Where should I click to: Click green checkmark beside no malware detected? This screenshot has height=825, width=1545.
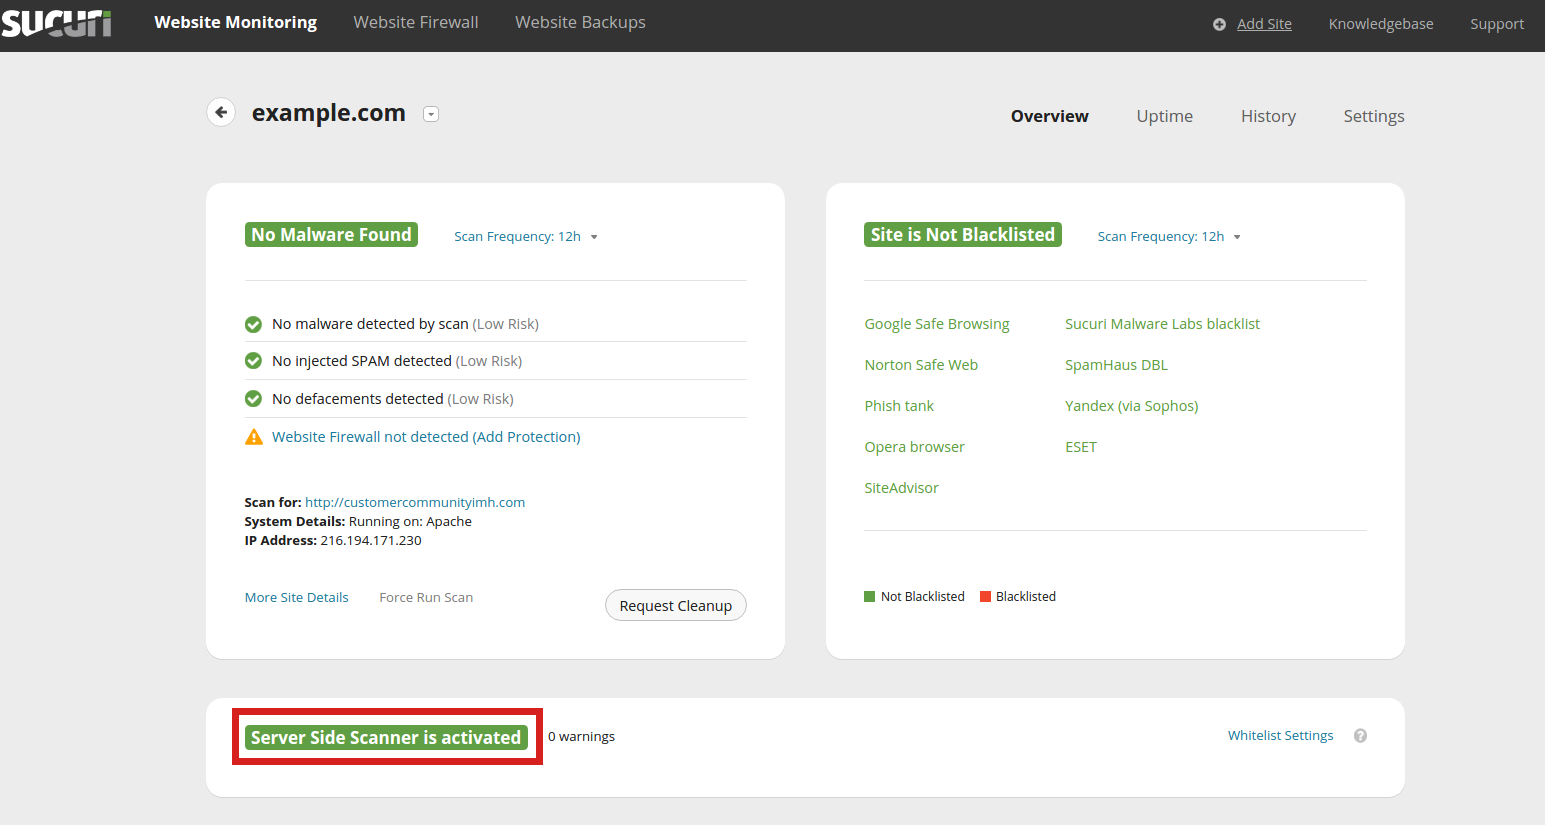(254, 324)
